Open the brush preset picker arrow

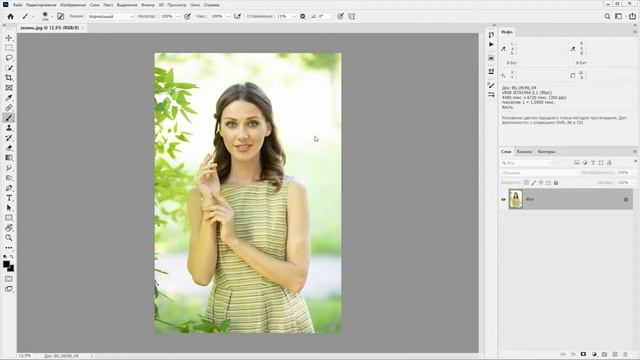click(x=51, y=17)
